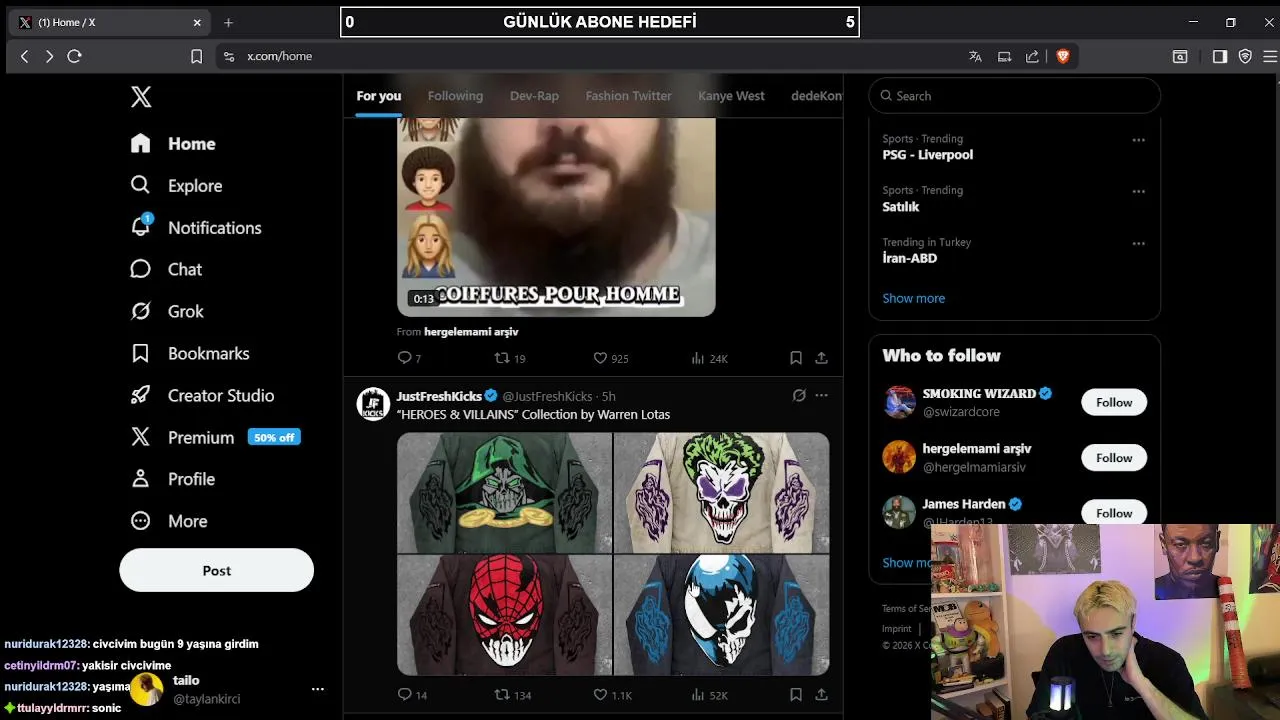Image resolution: width=1280 pixels, height=720 pixels.
Task: Like JustFreshKicks post with 1.1K likes
Action: pyautogui.click(x=612, y=695)
